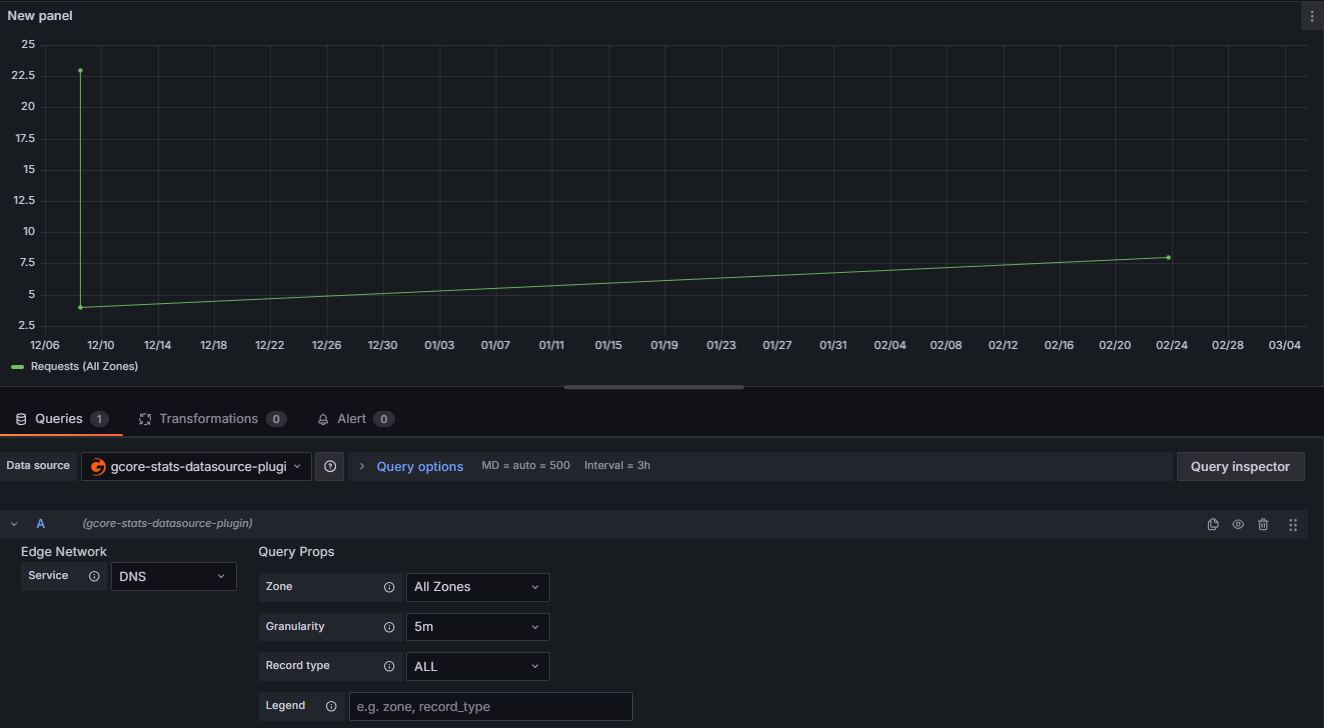
Task: Delete query A with trash icon
Action: 1263,524
